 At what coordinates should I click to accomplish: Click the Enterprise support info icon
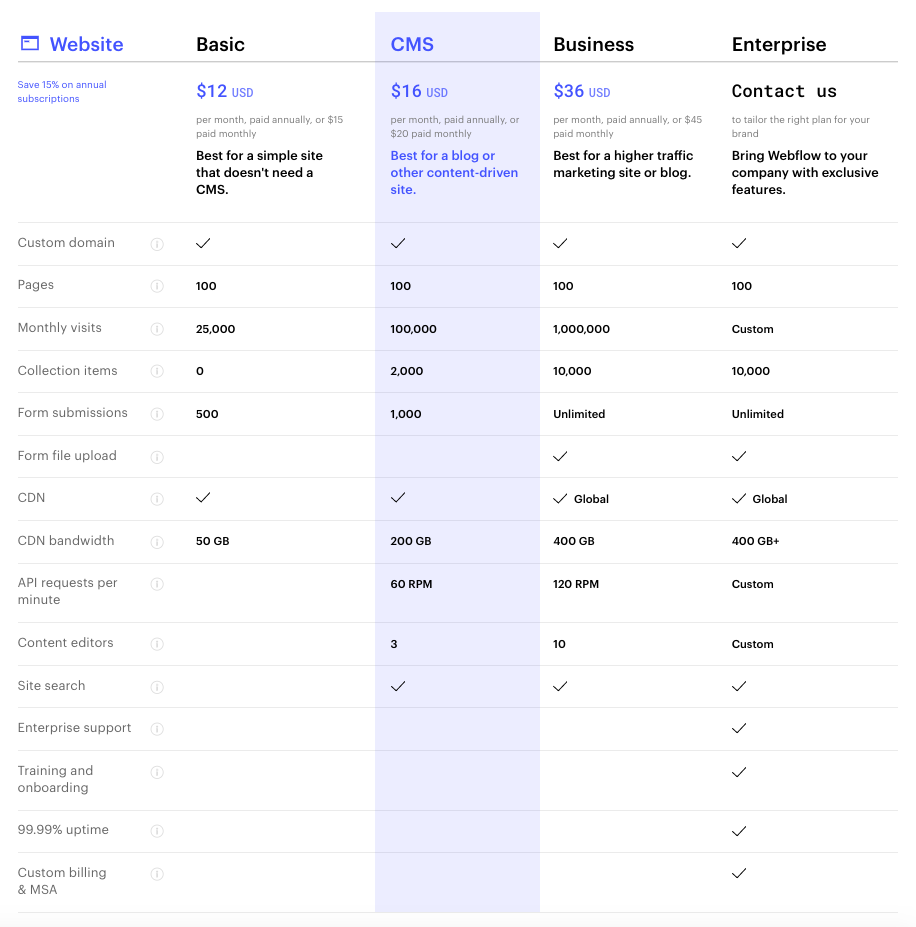pyautogui.click(x=157, y=729)
